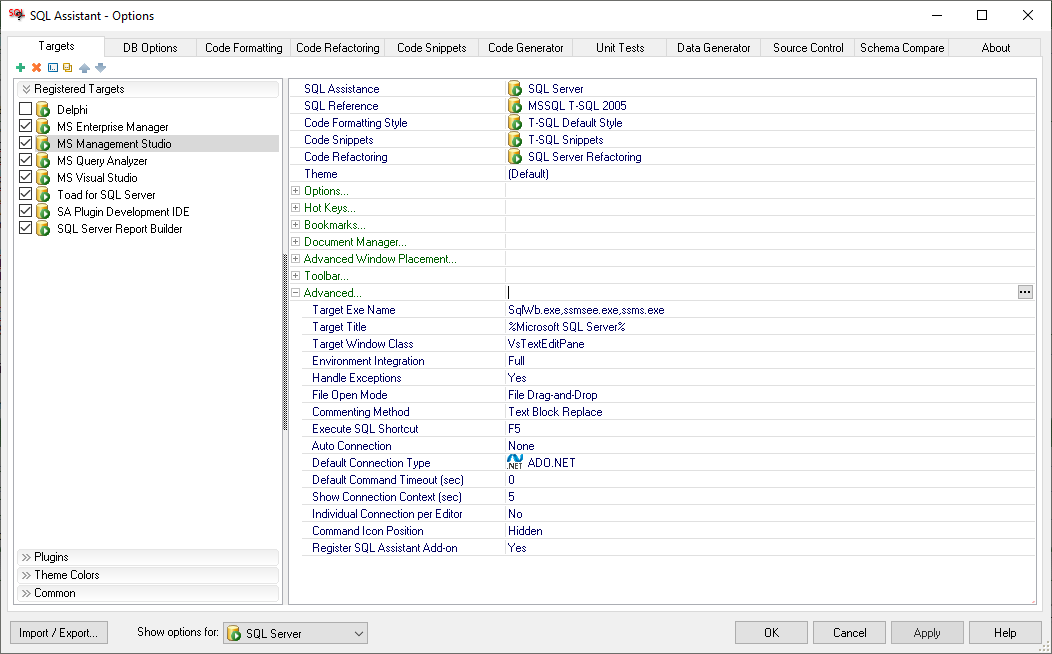Click the orange X Delete target icon
Image resolution: width=1052 pixels, height=654 pixels.
(x=36, y=68)
